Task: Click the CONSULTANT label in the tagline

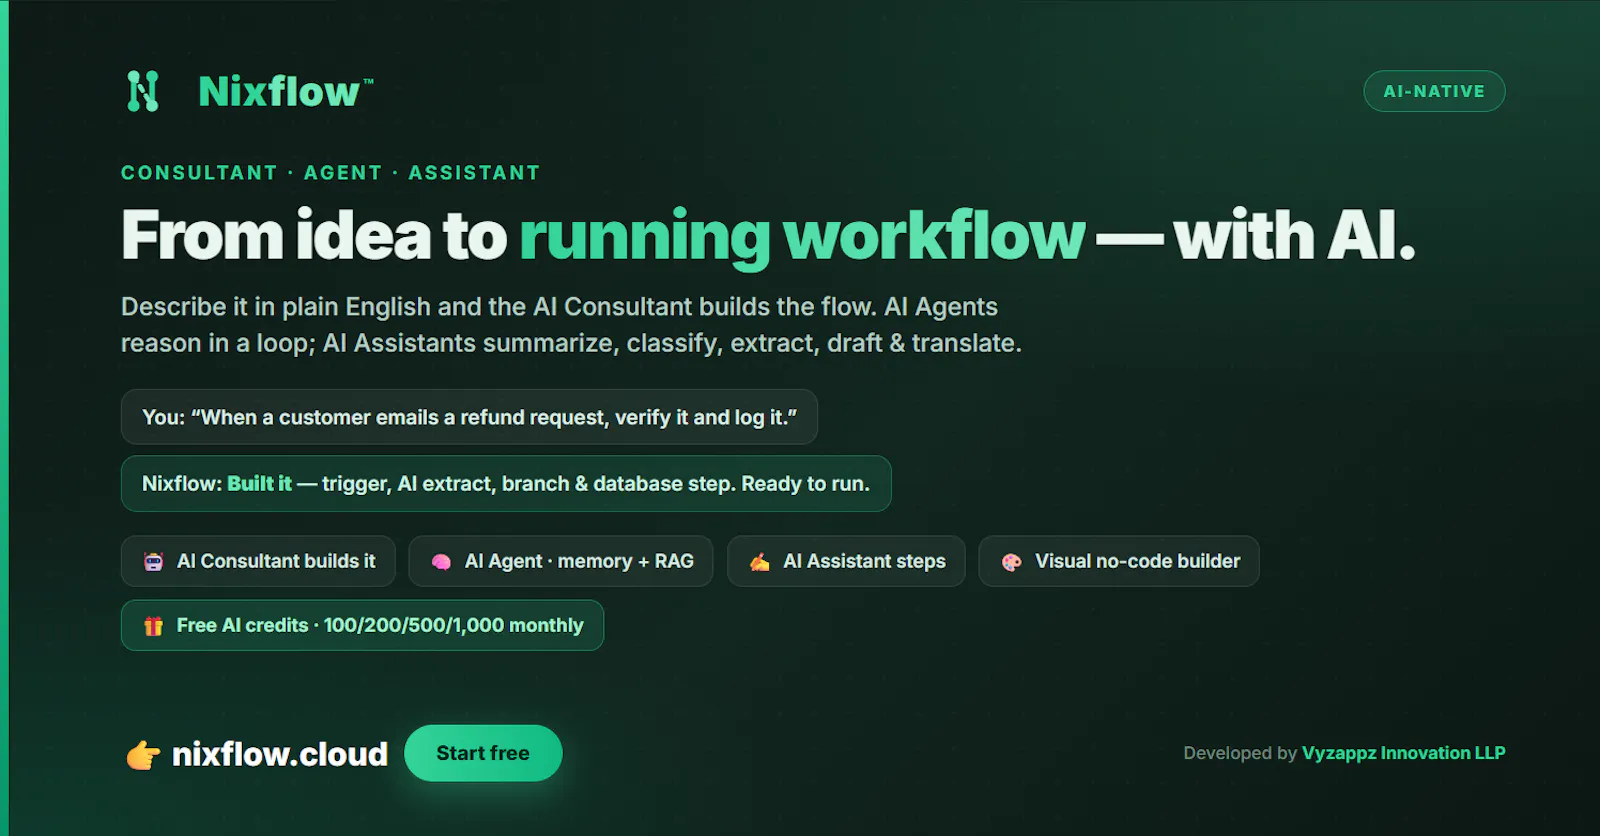Action: click(x=199, y=173)
